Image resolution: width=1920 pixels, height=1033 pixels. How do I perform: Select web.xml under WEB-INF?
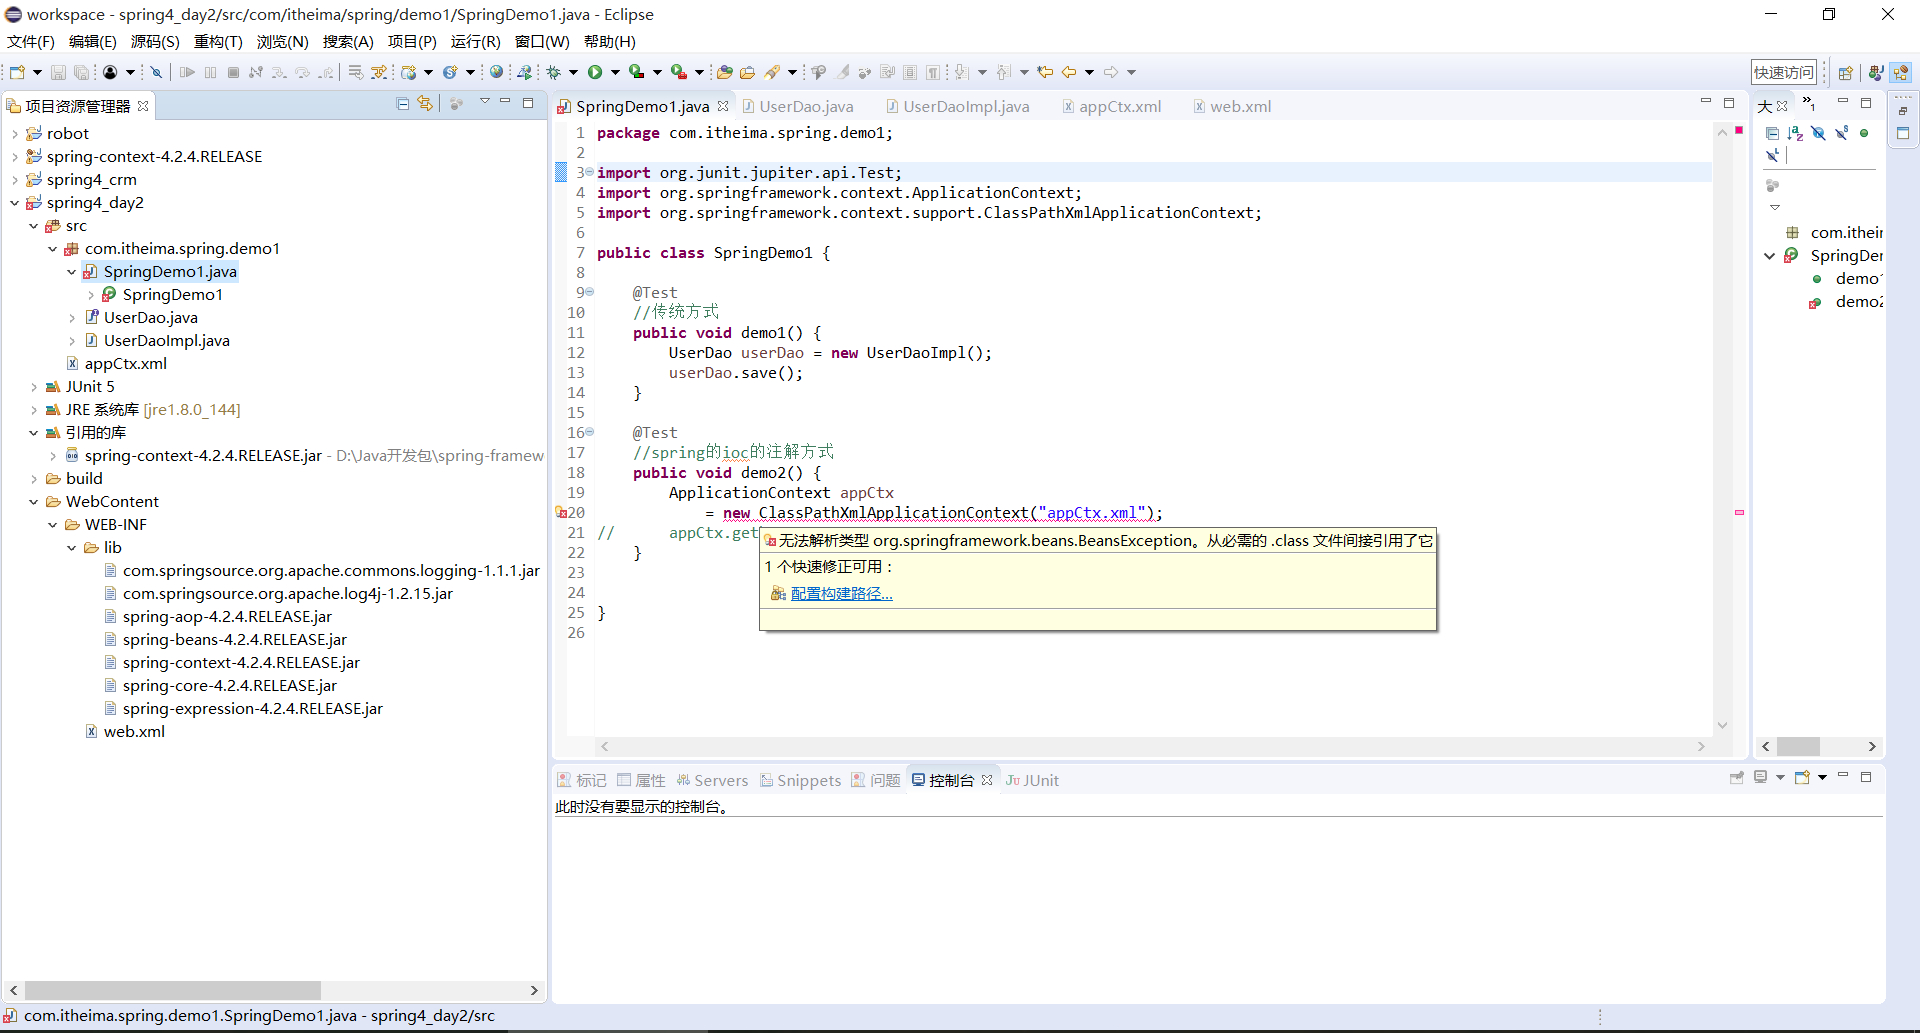coord(134,732)
